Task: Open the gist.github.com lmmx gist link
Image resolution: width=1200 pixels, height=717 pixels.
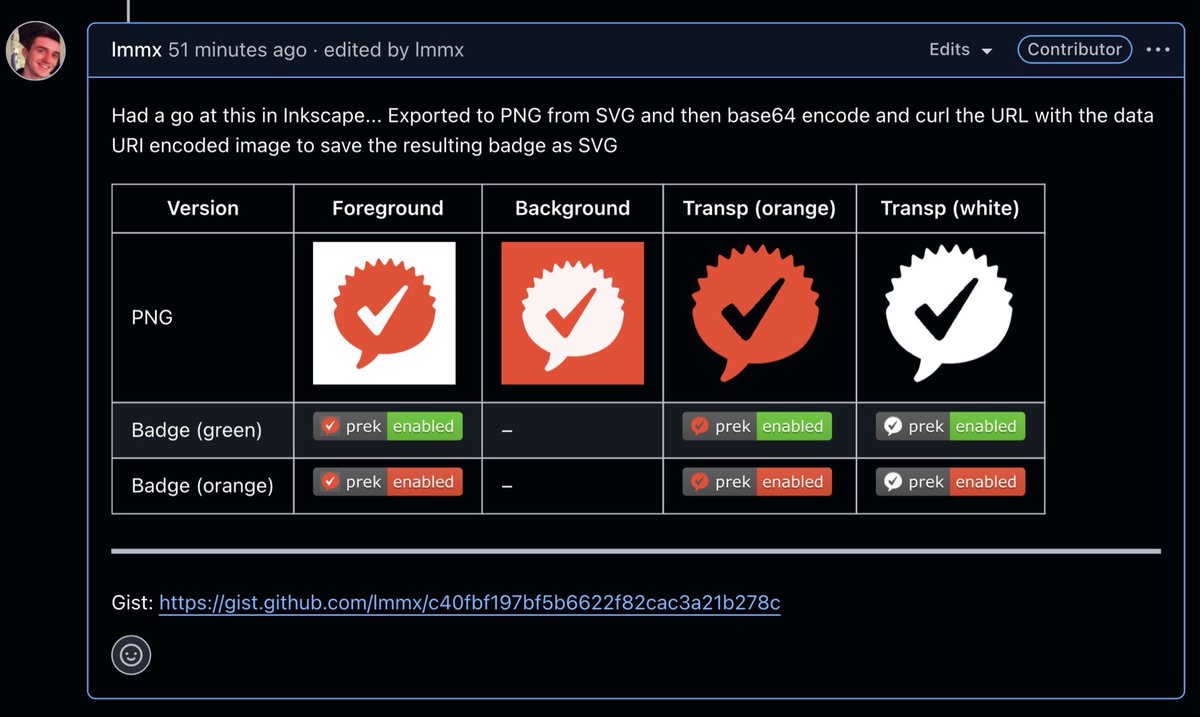Action: point(470,603)
